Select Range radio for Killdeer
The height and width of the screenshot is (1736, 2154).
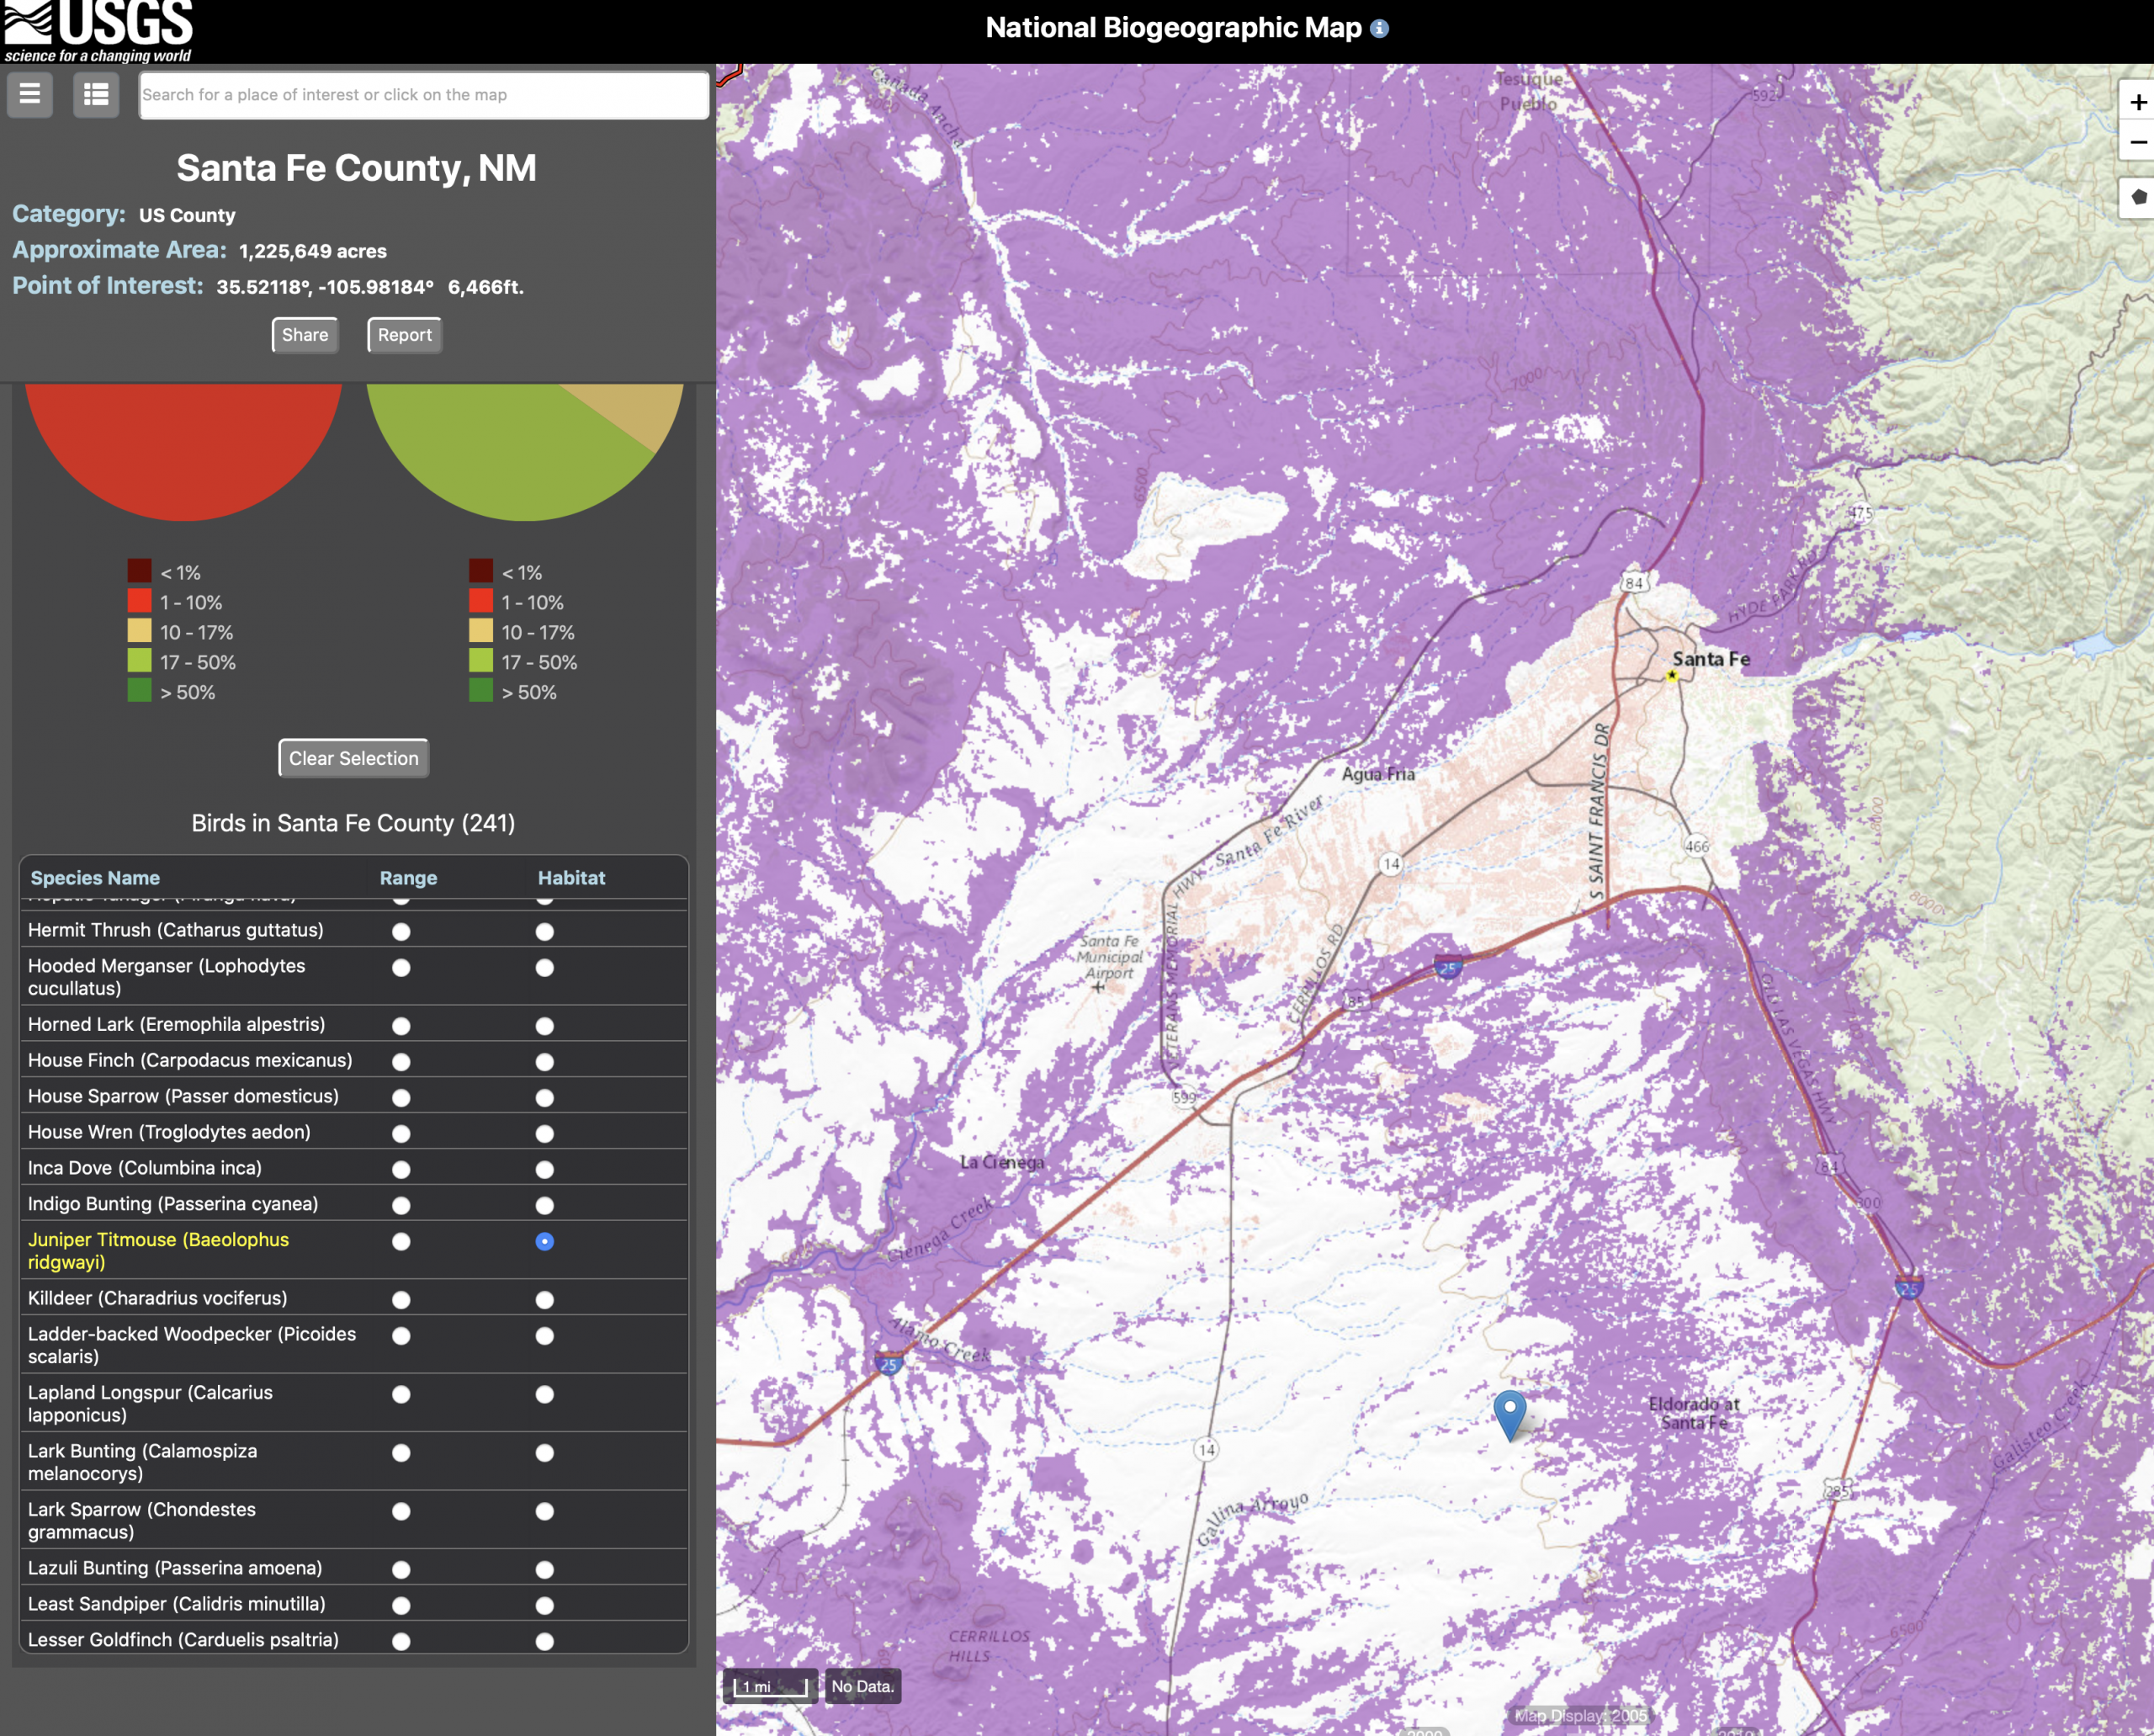tap(401, 1299)
